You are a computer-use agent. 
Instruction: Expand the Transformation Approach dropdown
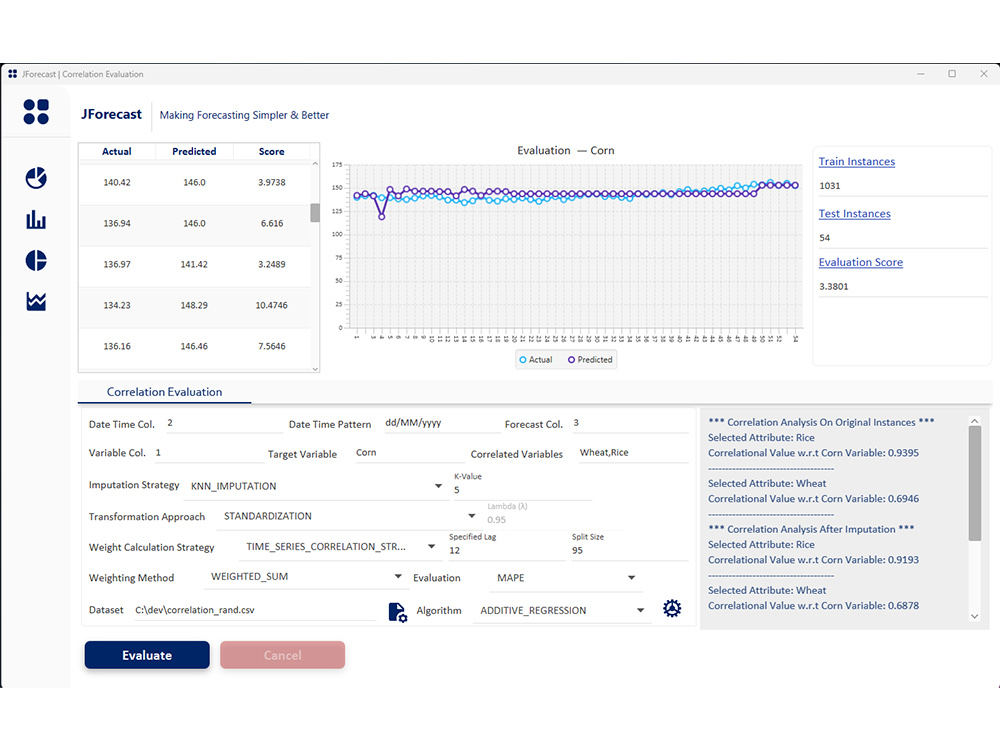(x=471, y=516)
